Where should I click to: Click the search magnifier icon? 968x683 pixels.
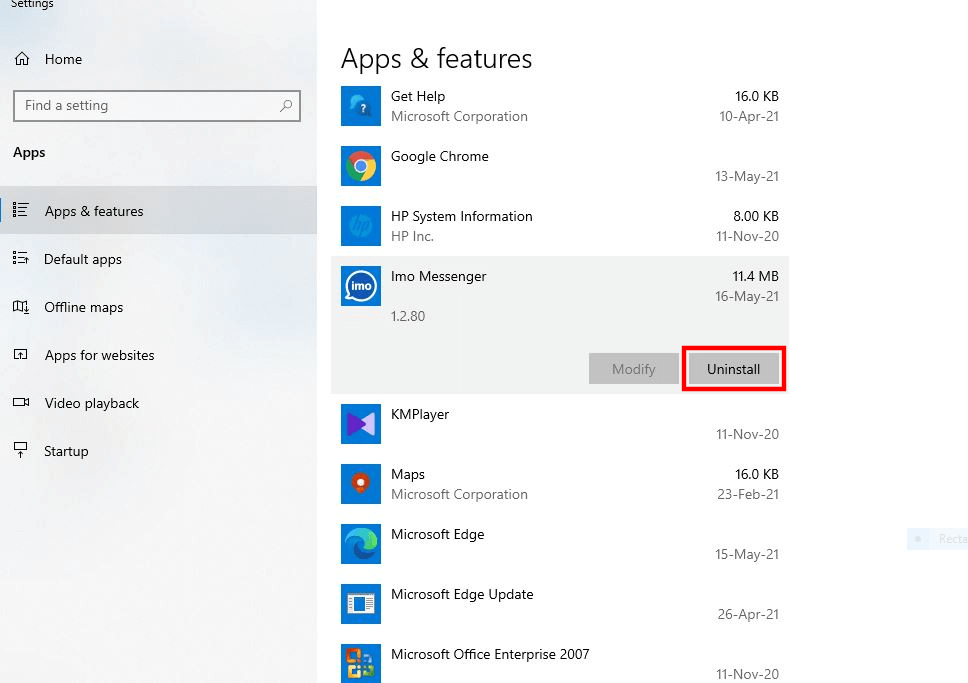(x=286, y=106)
